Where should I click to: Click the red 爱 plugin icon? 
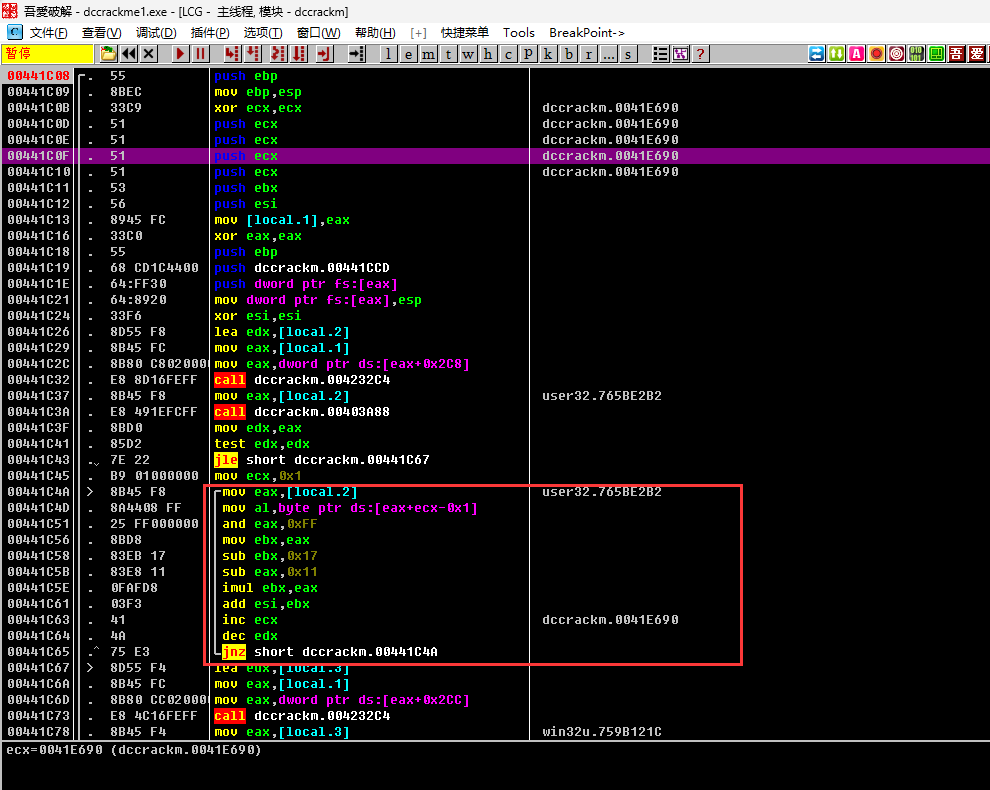coord(977,54)
